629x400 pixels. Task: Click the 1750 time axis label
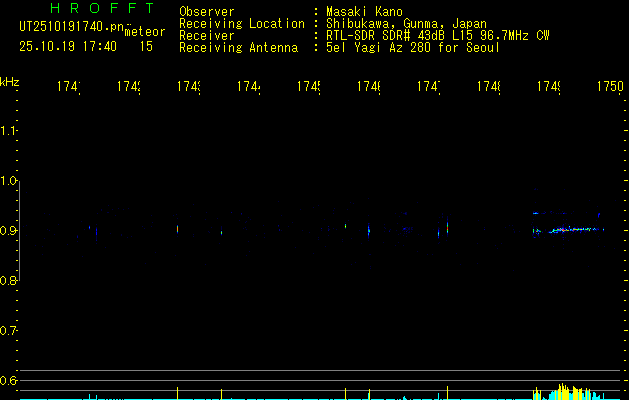point(610,86)
